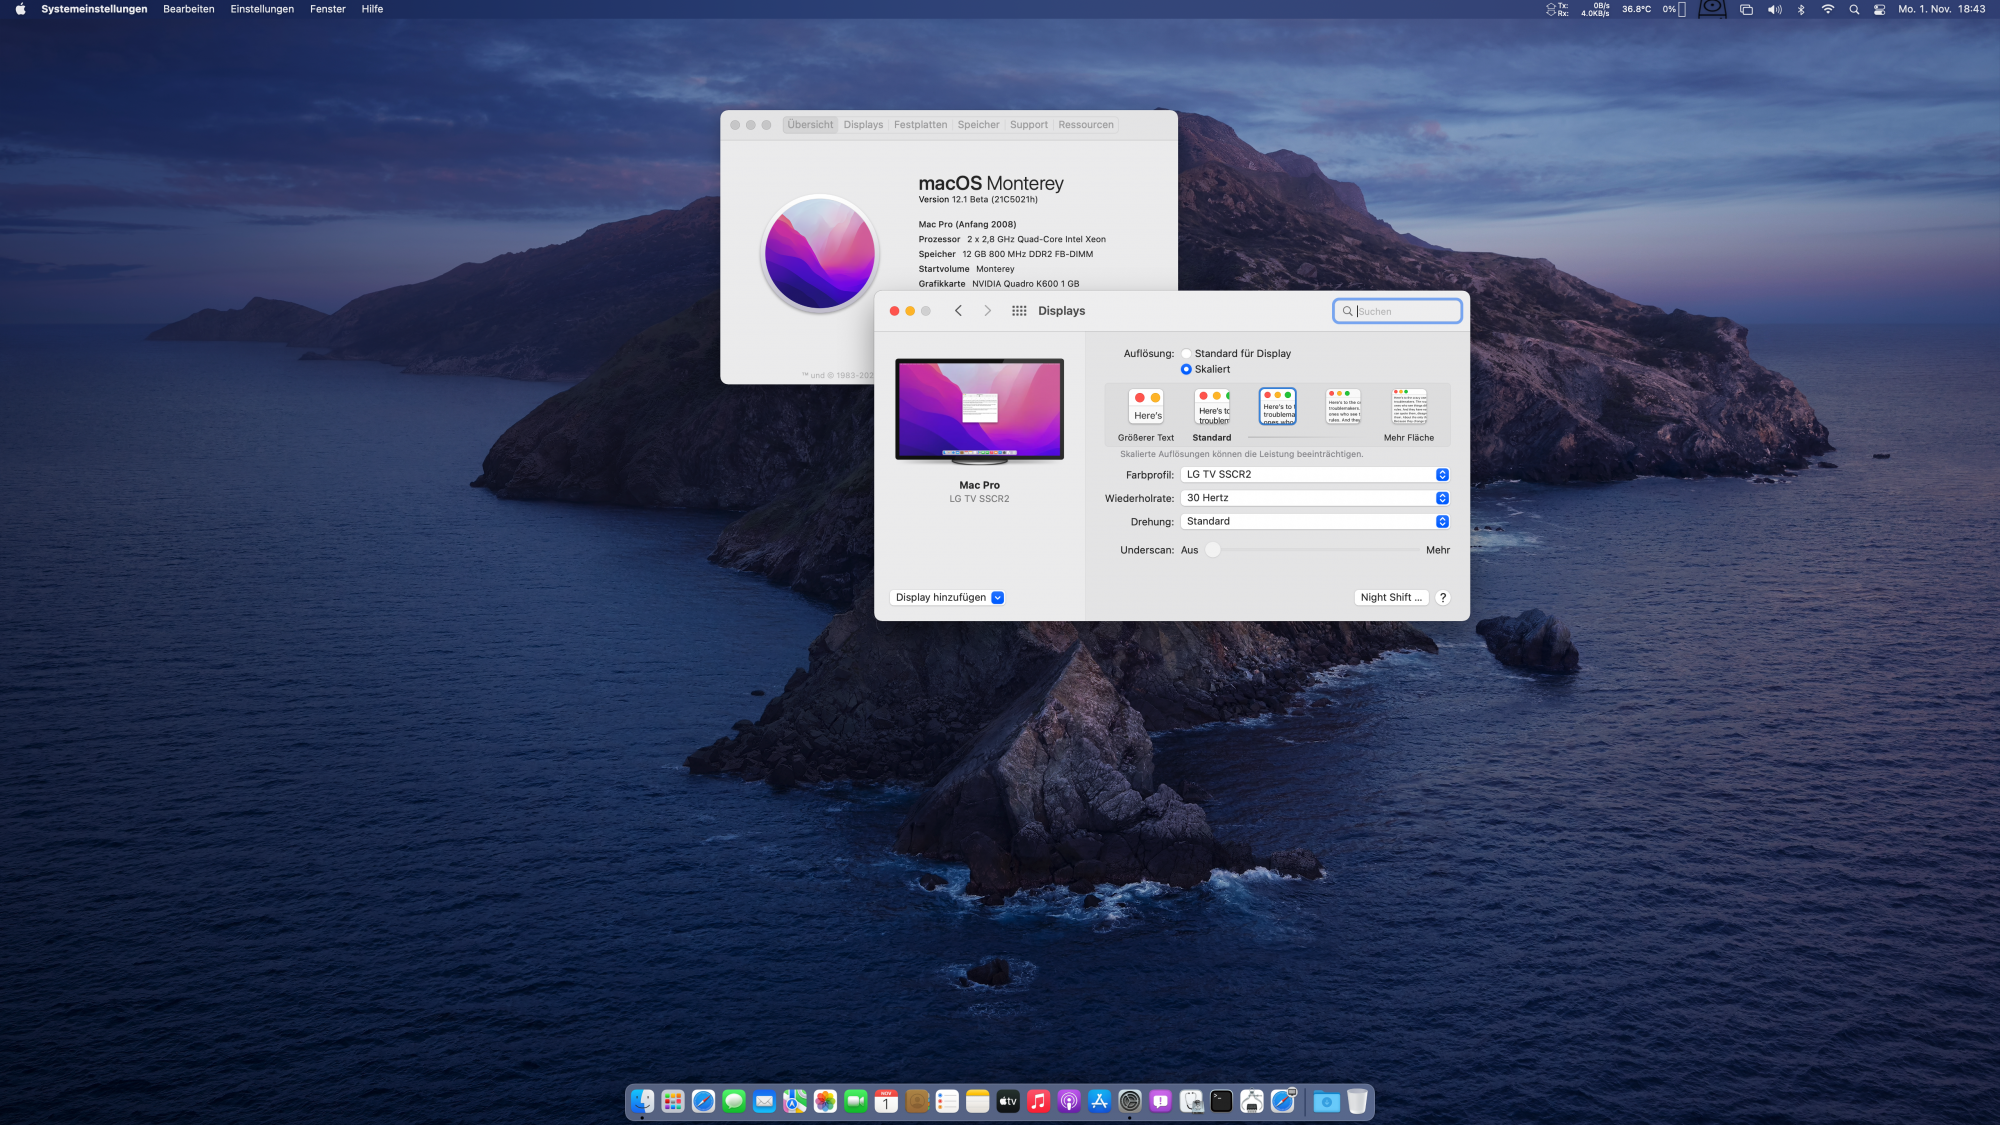Open Launchpad from the dock
2000x1125 pixels.
click(x=673, y=1101)
